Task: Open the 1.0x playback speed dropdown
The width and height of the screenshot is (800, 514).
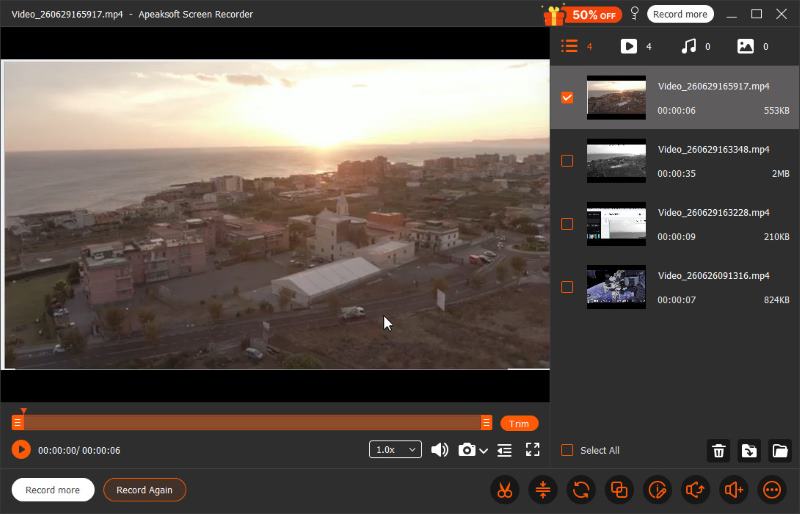Action: coord(395,450)
